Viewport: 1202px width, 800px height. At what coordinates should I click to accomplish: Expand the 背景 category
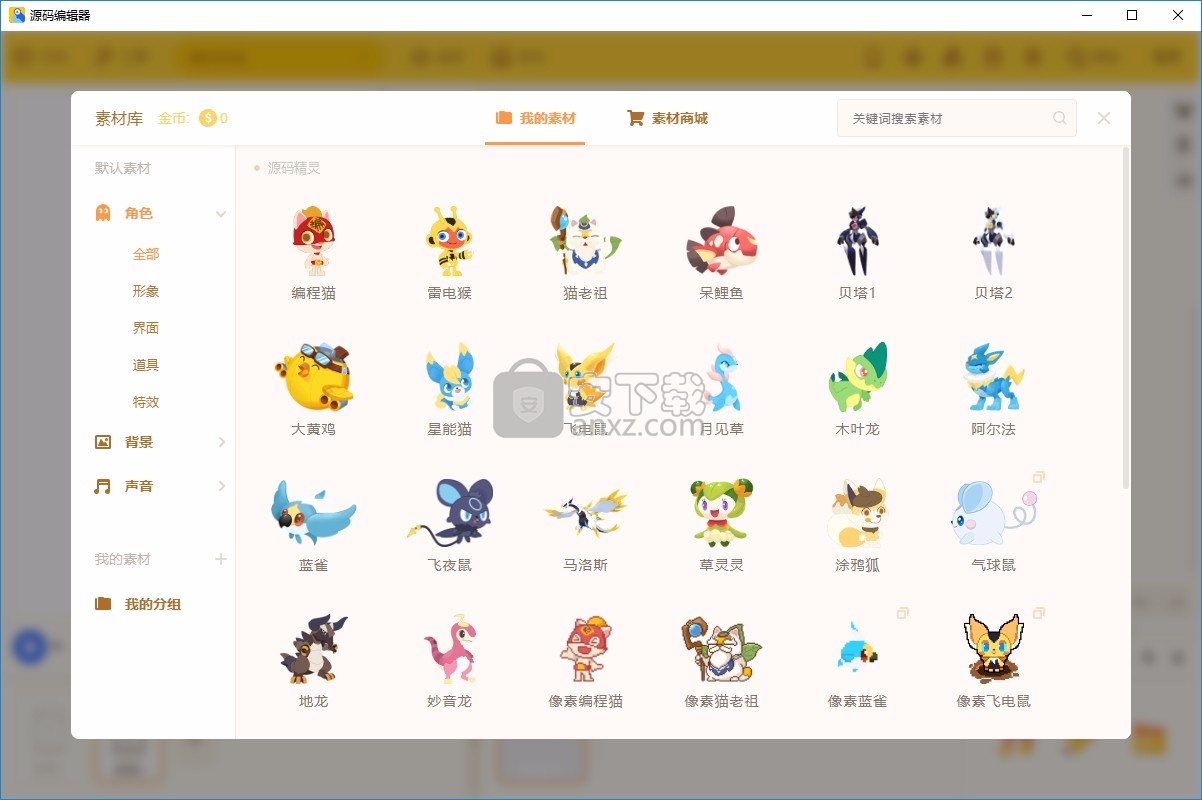tap(221, 442)
